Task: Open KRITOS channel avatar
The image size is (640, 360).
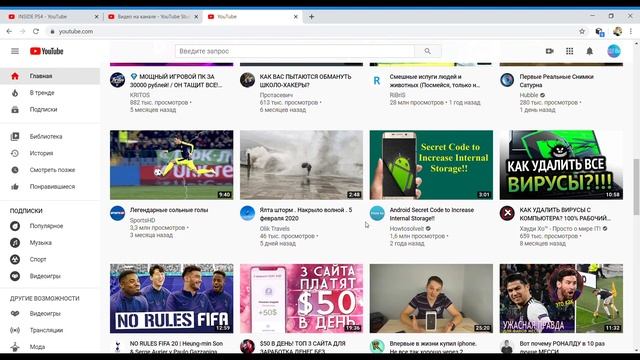Action: tap(117, 80)
